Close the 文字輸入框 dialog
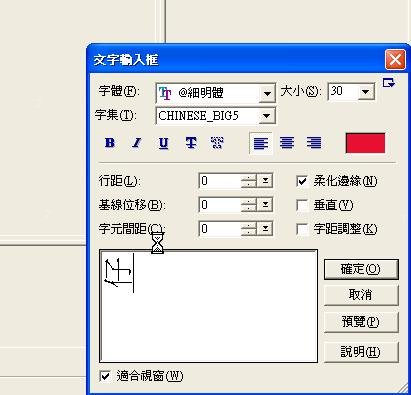 (x=395, y=60)
